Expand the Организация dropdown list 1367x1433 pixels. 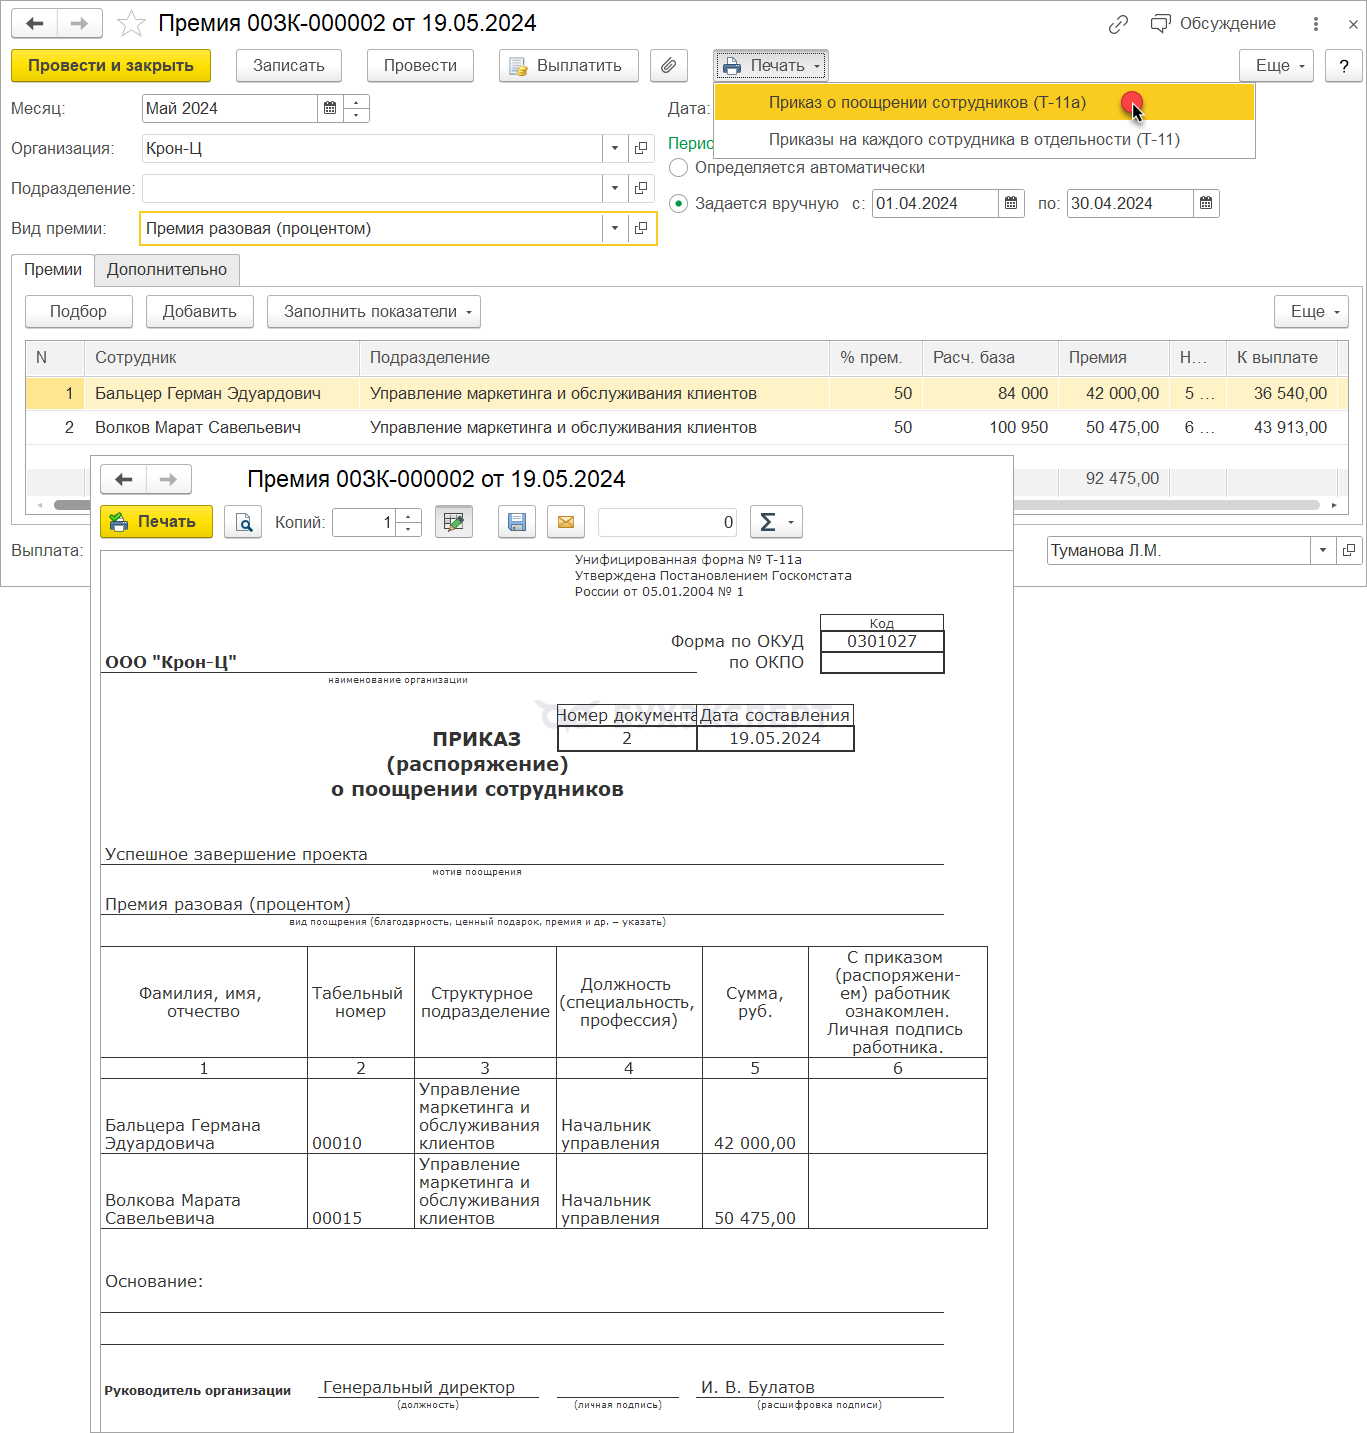coord(615,149)
